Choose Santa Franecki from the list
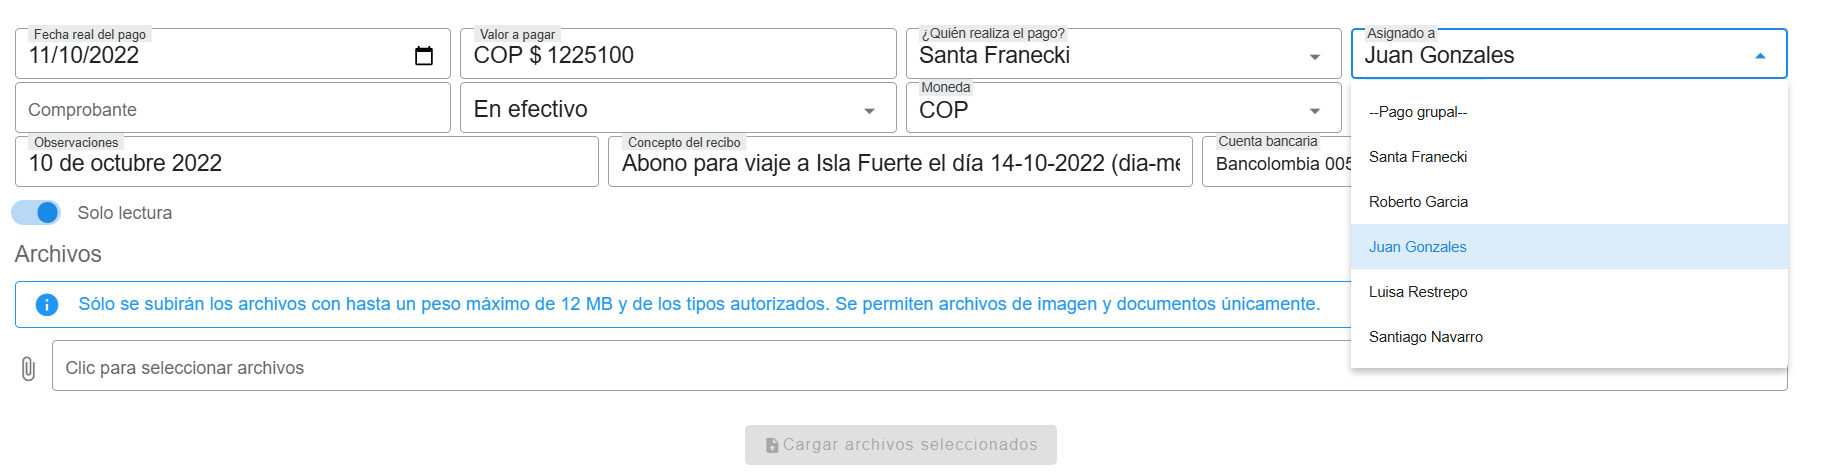 1418,157
